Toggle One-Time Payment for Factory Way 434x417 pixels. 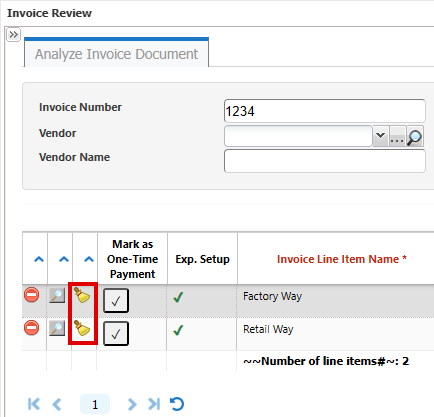pyautogui.click(x=116, y=301)
